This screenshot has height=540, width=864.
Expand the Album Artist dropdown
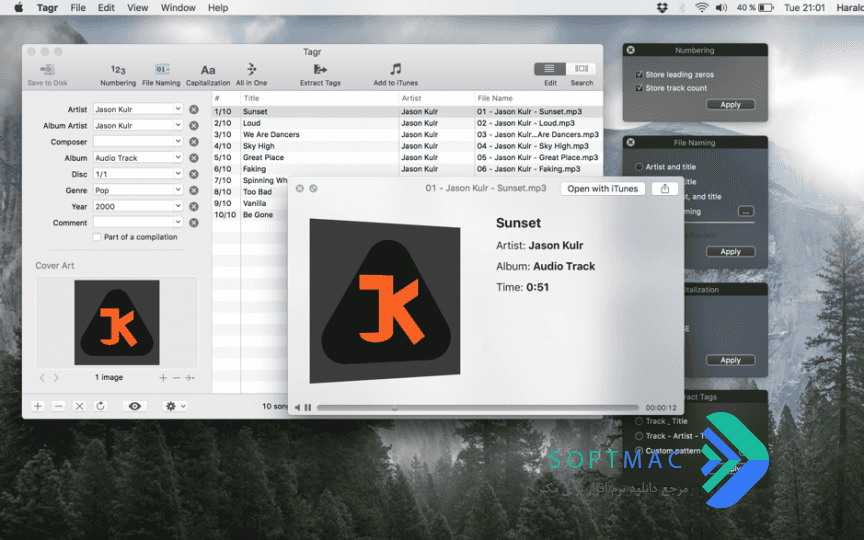[178, 125]
